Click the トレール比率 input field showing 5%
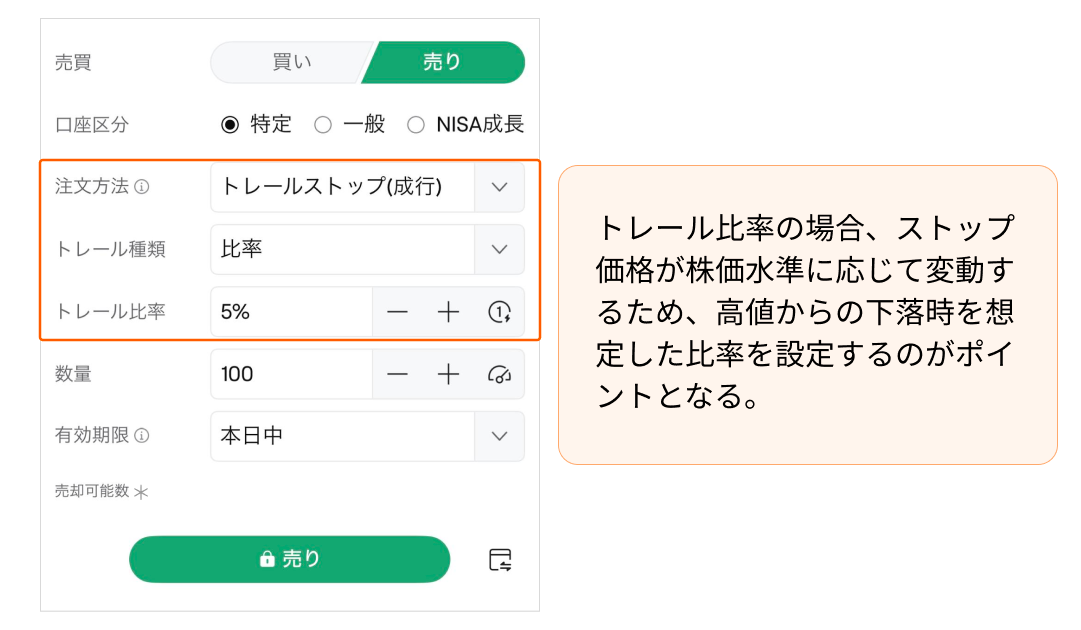 click(x=291, y=312)
